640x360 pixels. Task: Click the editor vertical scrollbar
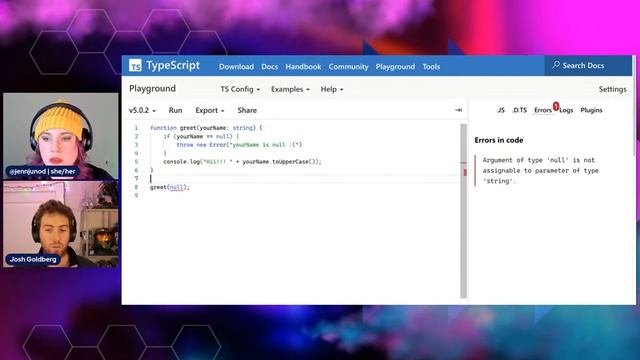coord(463,211)
